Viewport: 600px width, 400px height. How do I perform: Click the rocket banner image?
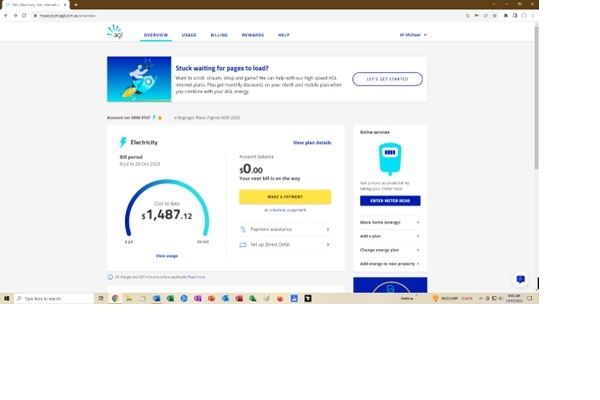[139, 79]
